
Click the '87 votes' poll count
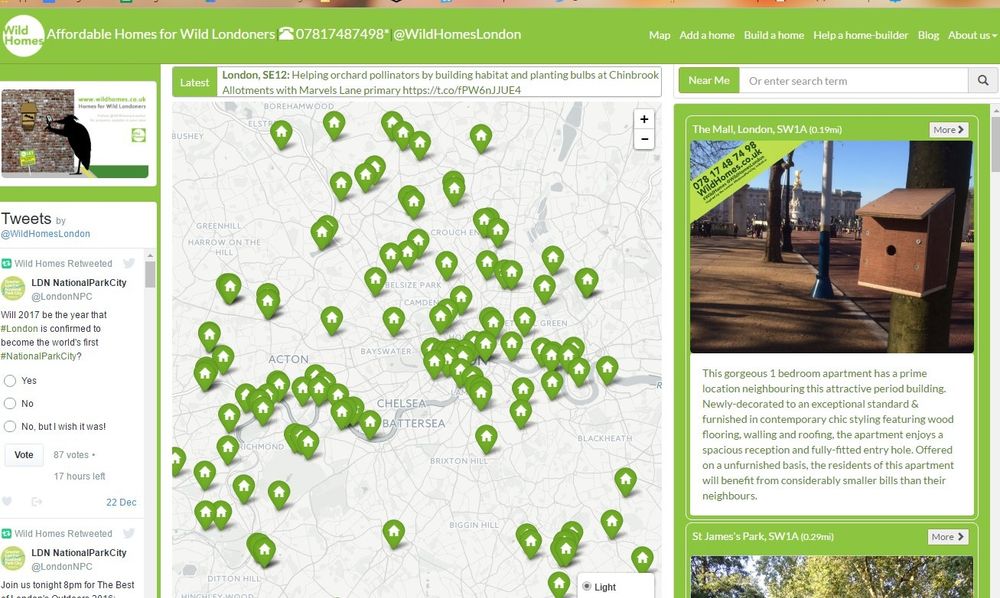71,455
